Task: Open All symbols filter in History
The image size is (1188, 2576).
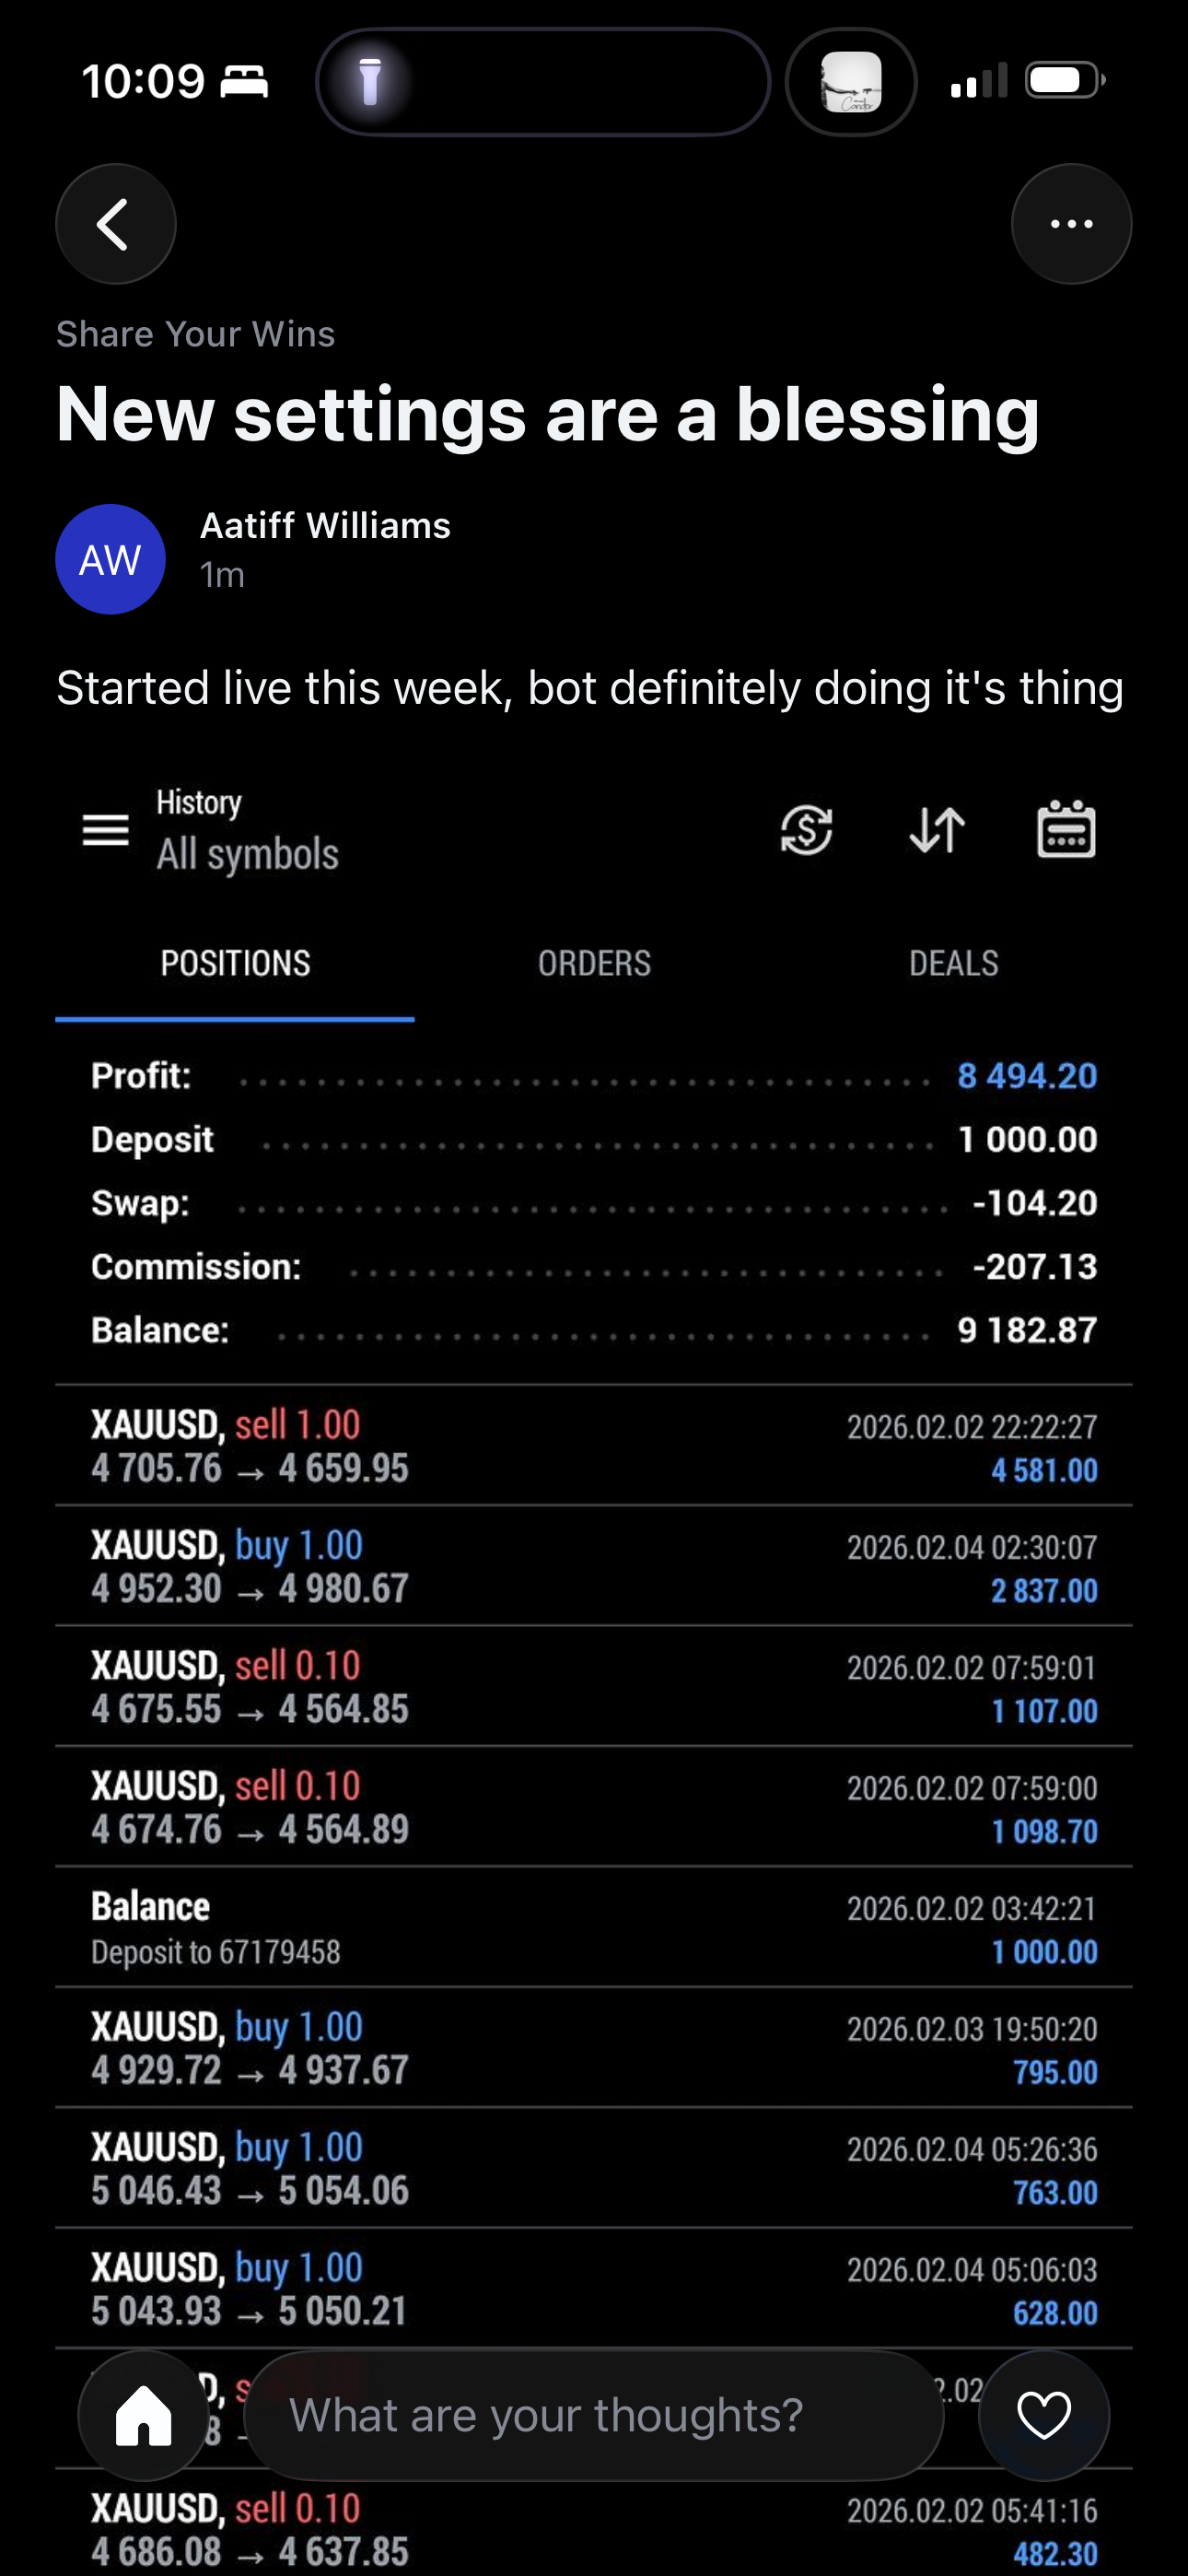Action: tap(247, 854)
